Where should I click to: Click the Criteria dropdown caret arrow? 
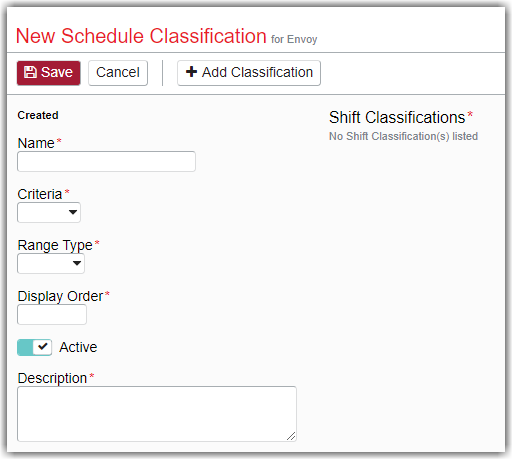[73, 212]
